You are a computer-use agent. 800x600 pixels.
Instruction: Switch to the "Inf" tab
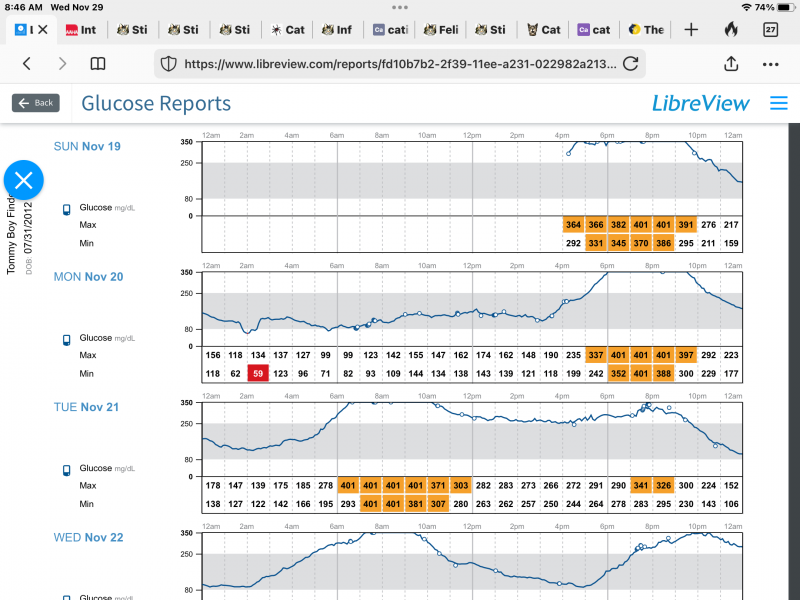point(336,30)
